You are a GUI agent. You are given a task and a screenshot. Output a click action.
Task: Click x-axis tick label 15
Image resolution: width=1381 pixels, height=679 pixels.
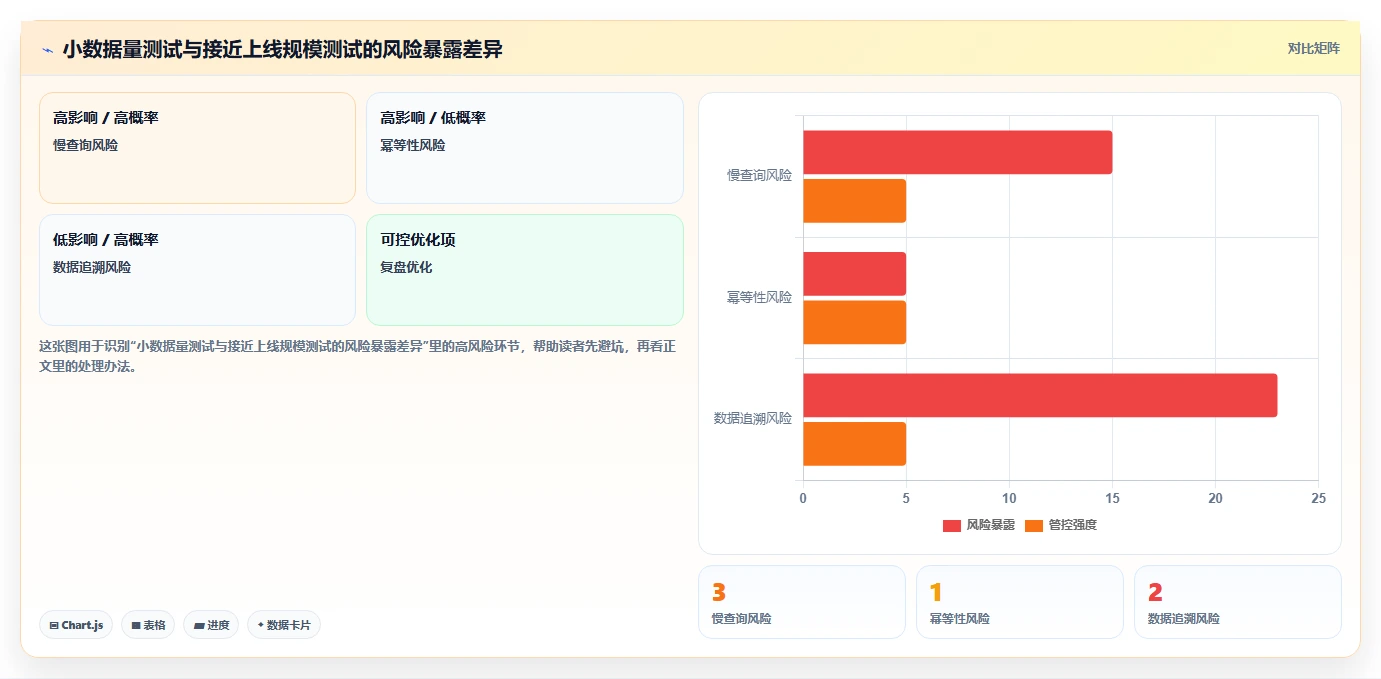[1112, 498]
